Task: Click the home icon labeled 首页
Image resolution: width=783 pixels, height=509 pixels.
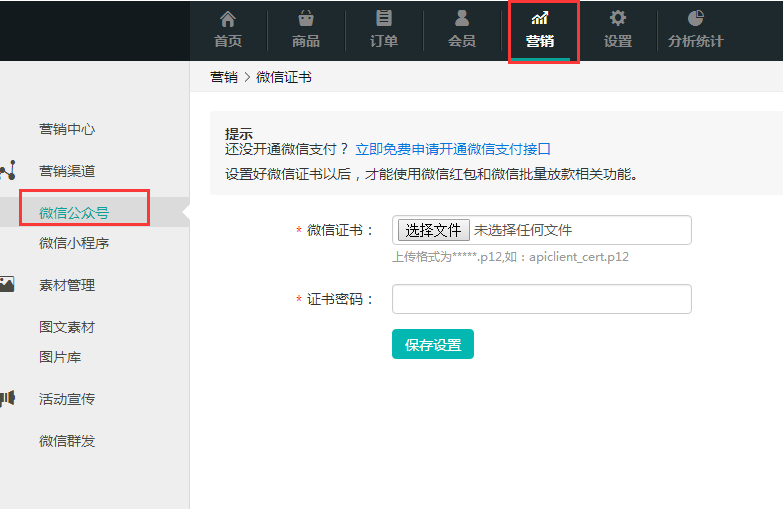Action: pyautogui.click(x=228, y=19)
